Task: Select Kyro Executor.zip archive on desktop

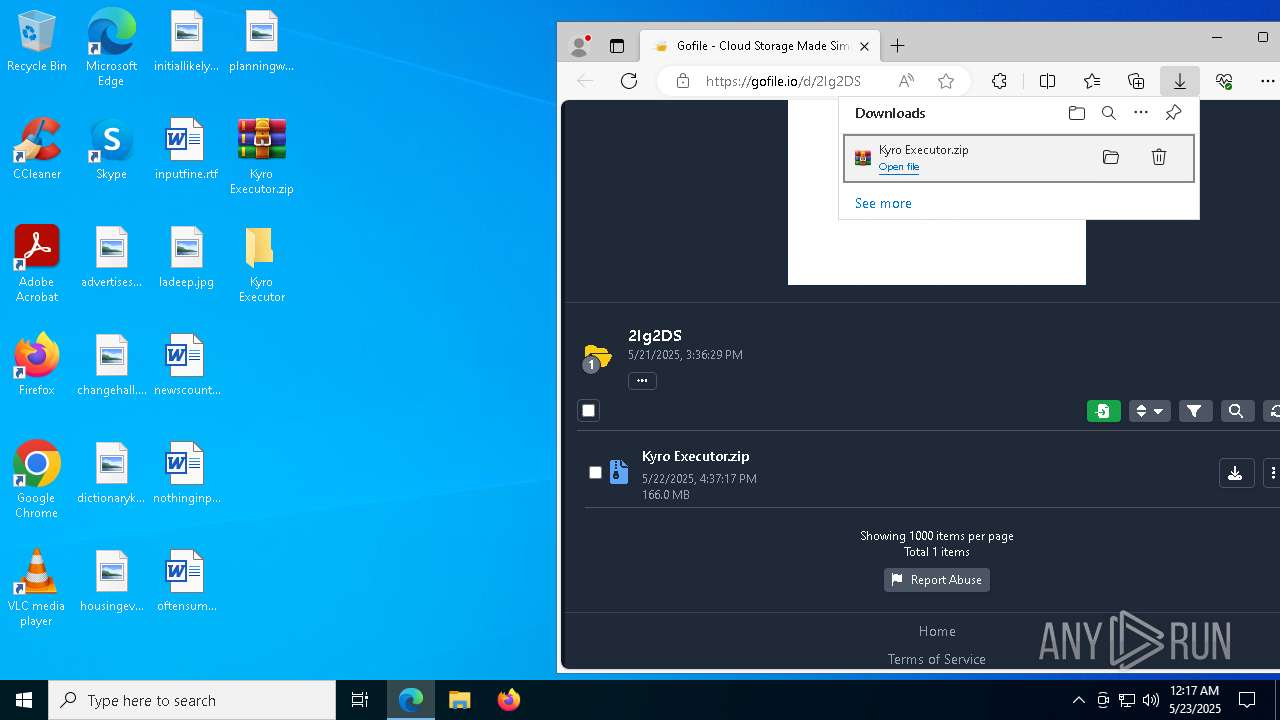Action: pyautogui.click(x=261, y=157)
